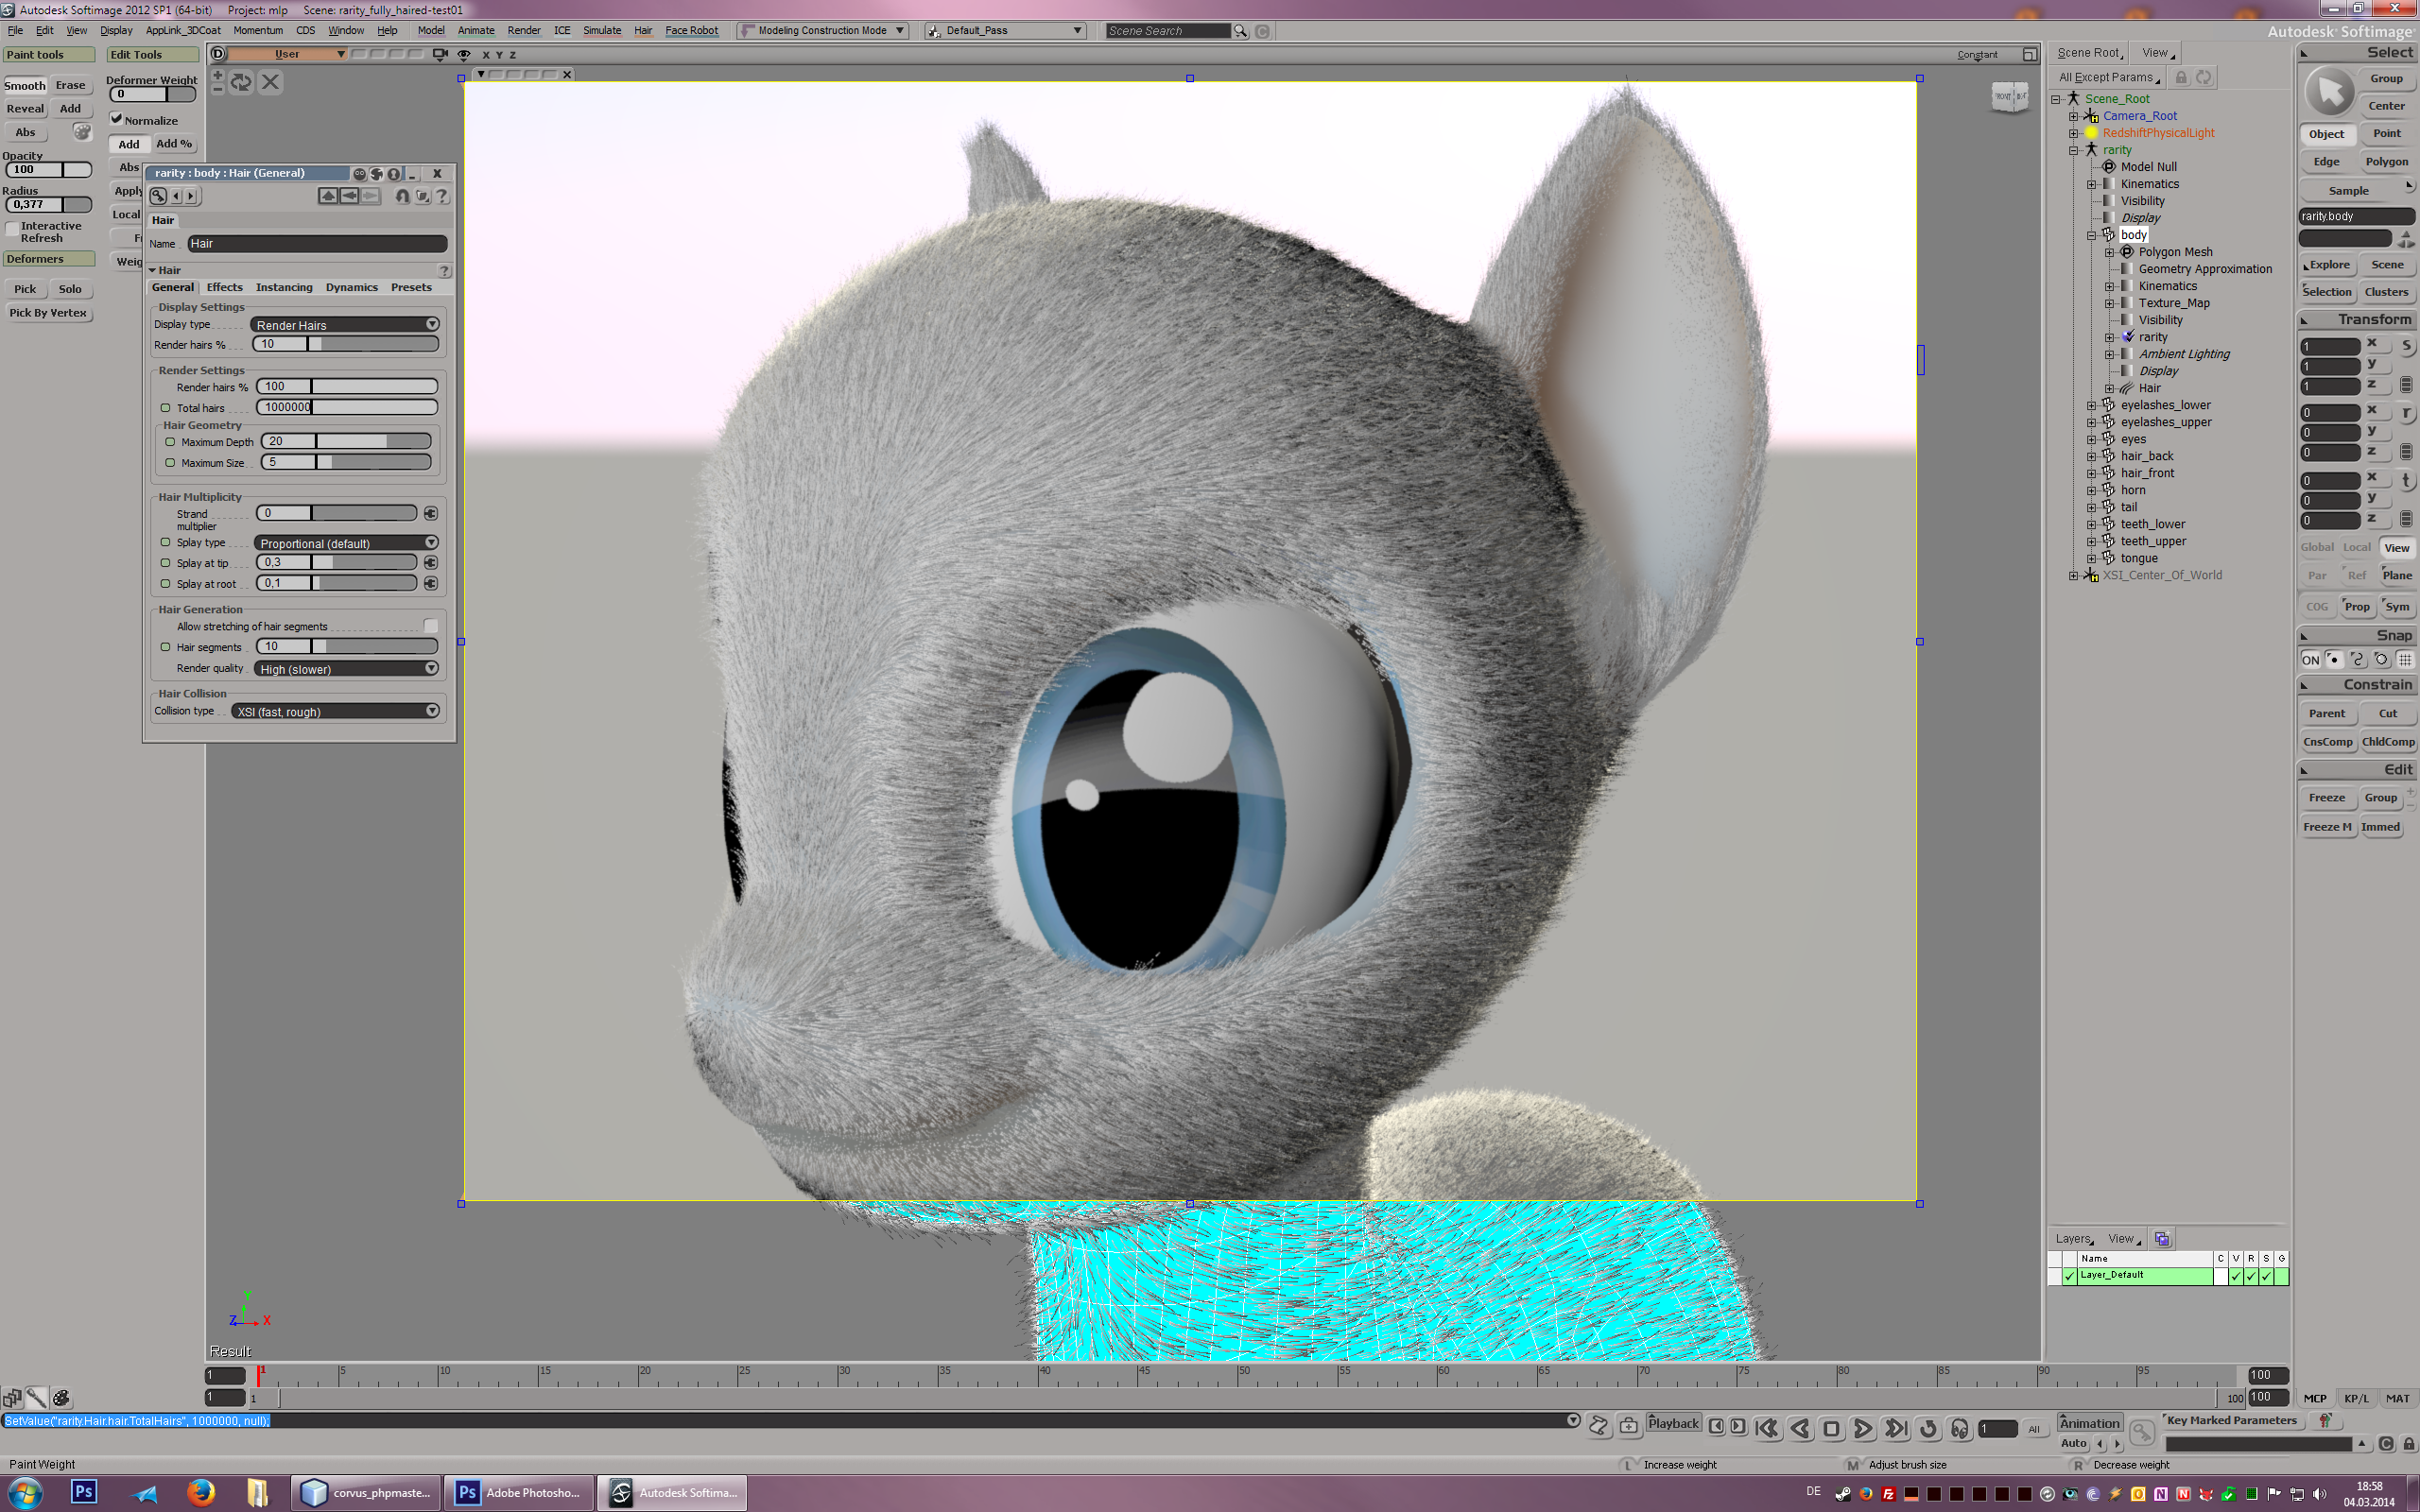Enable Allow stretching of hair segments
2420x1512 pixels.
click(430, 626)
